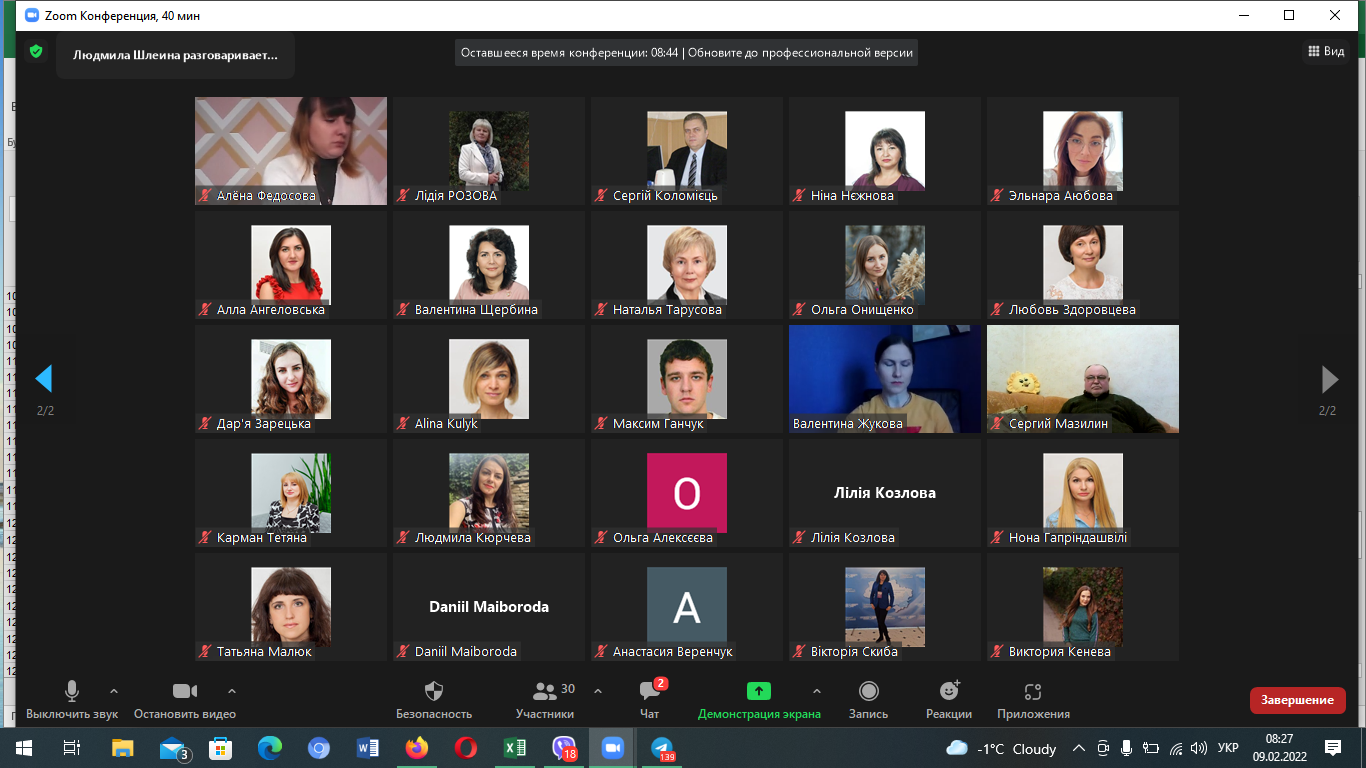Open Excel from the taskbar
1366x768 pixels.
[515, 748]
